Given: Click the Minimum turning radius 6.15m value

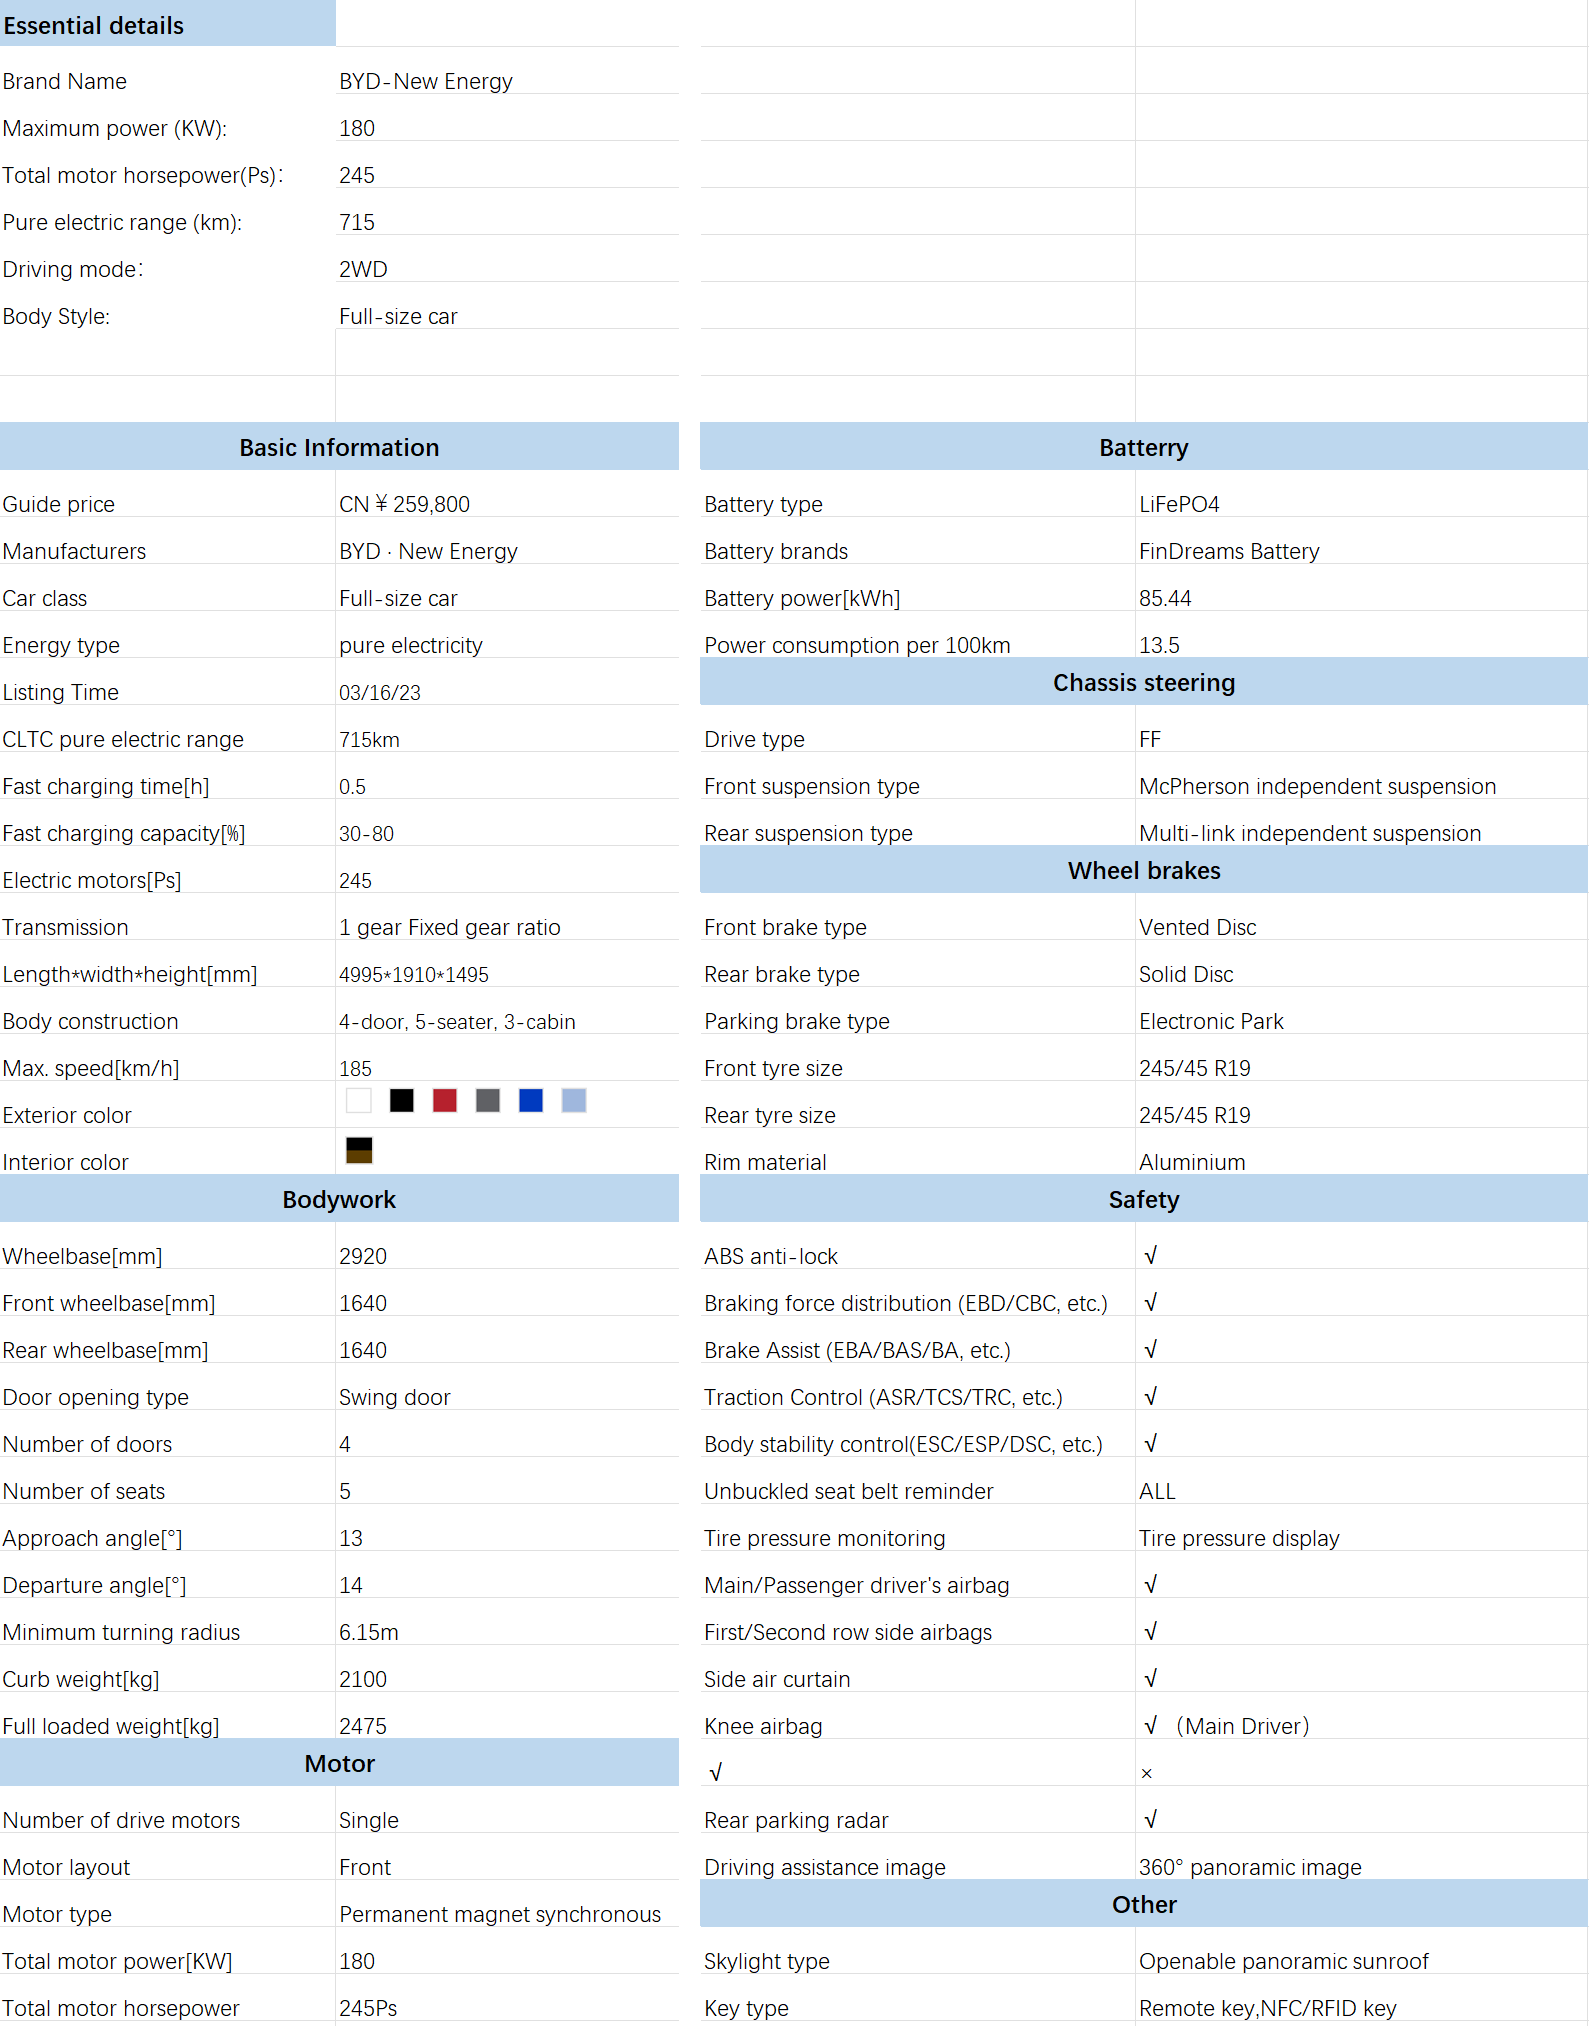Looking at the screenshot, I should click(369, 1632).
